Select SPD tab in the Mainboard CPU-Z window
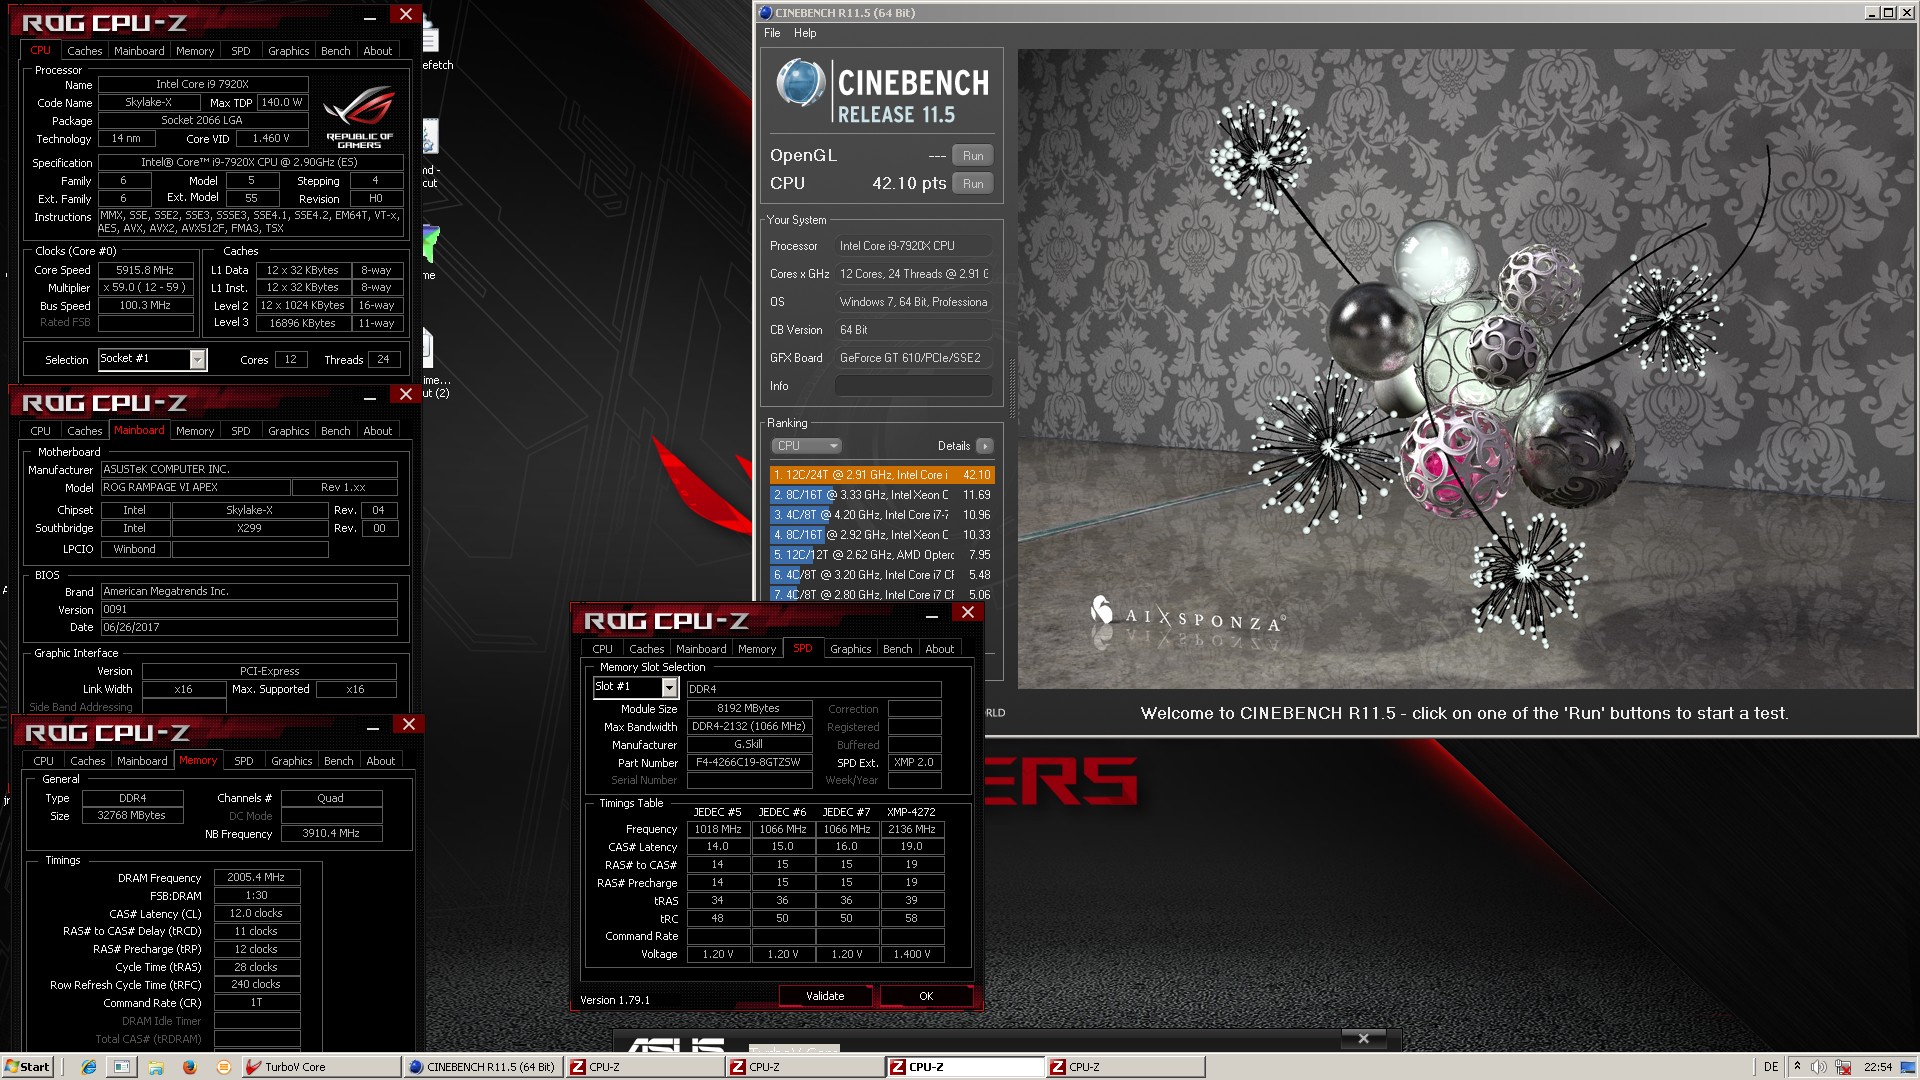The width and height of the screenshot is (1920, 1080). coord(241,431)
